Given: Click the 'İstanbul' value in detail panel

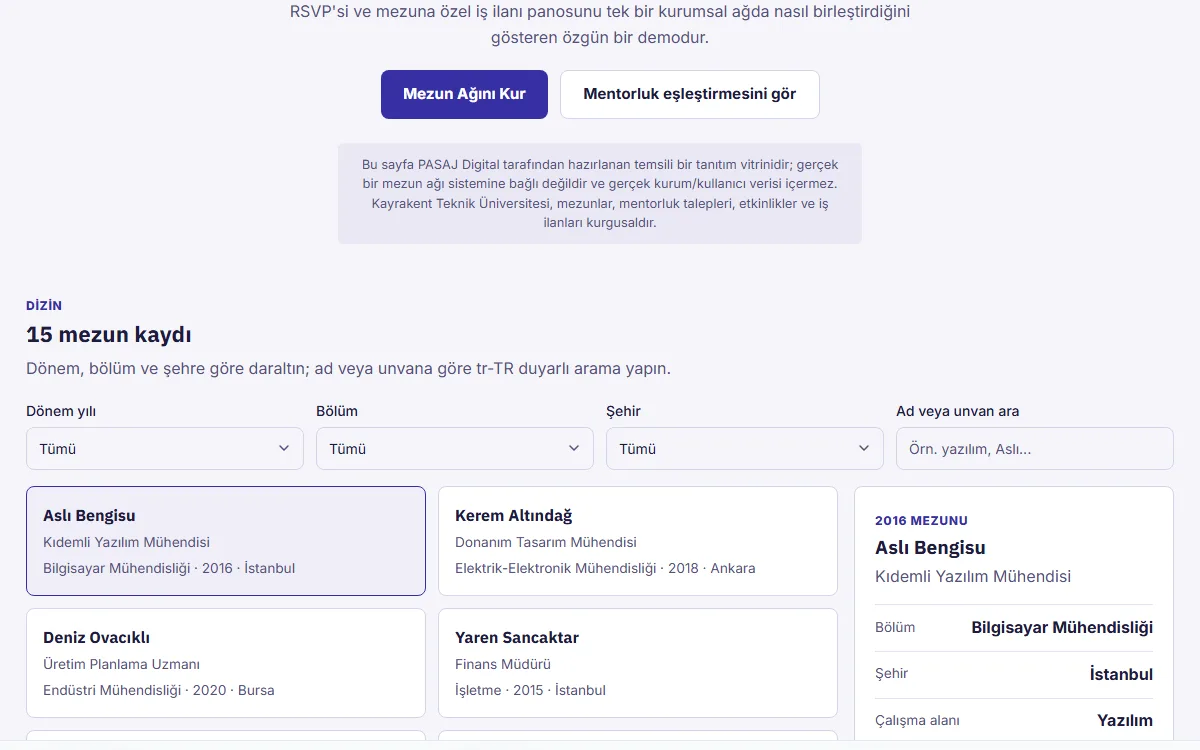Looking at the screenshot, I should coord(1121,675).
